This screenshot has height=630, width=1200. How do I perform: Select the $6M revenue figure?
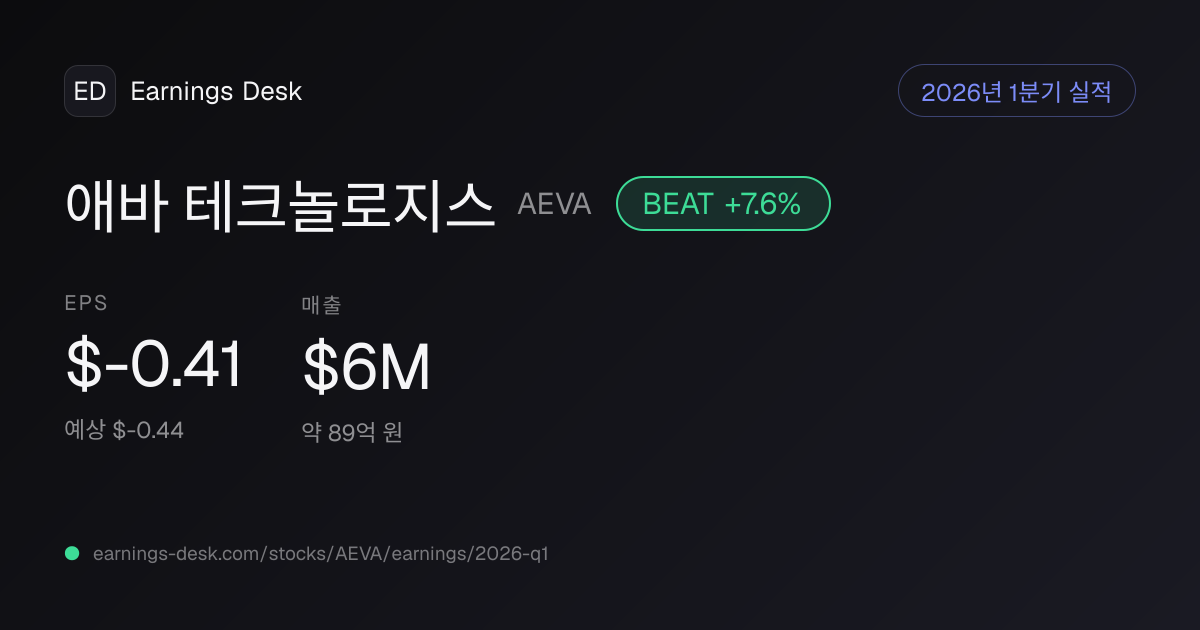tap(366, 366)
